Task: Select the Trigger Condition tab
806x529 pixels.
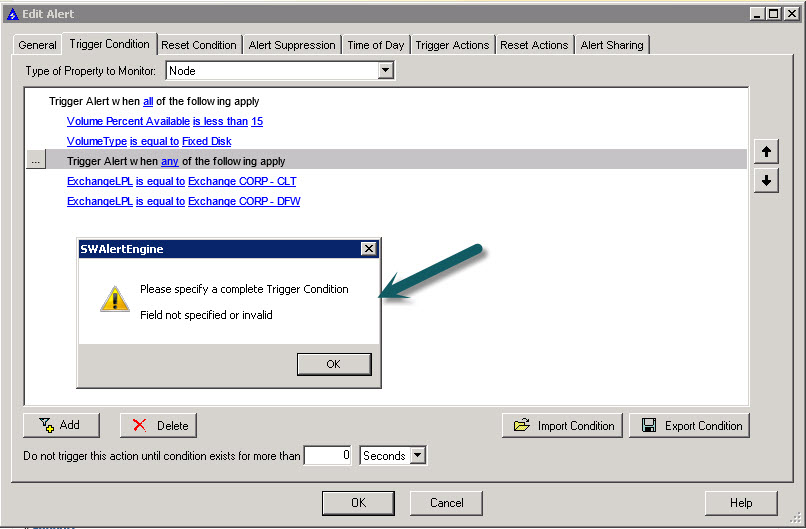Action: point(109,44)
